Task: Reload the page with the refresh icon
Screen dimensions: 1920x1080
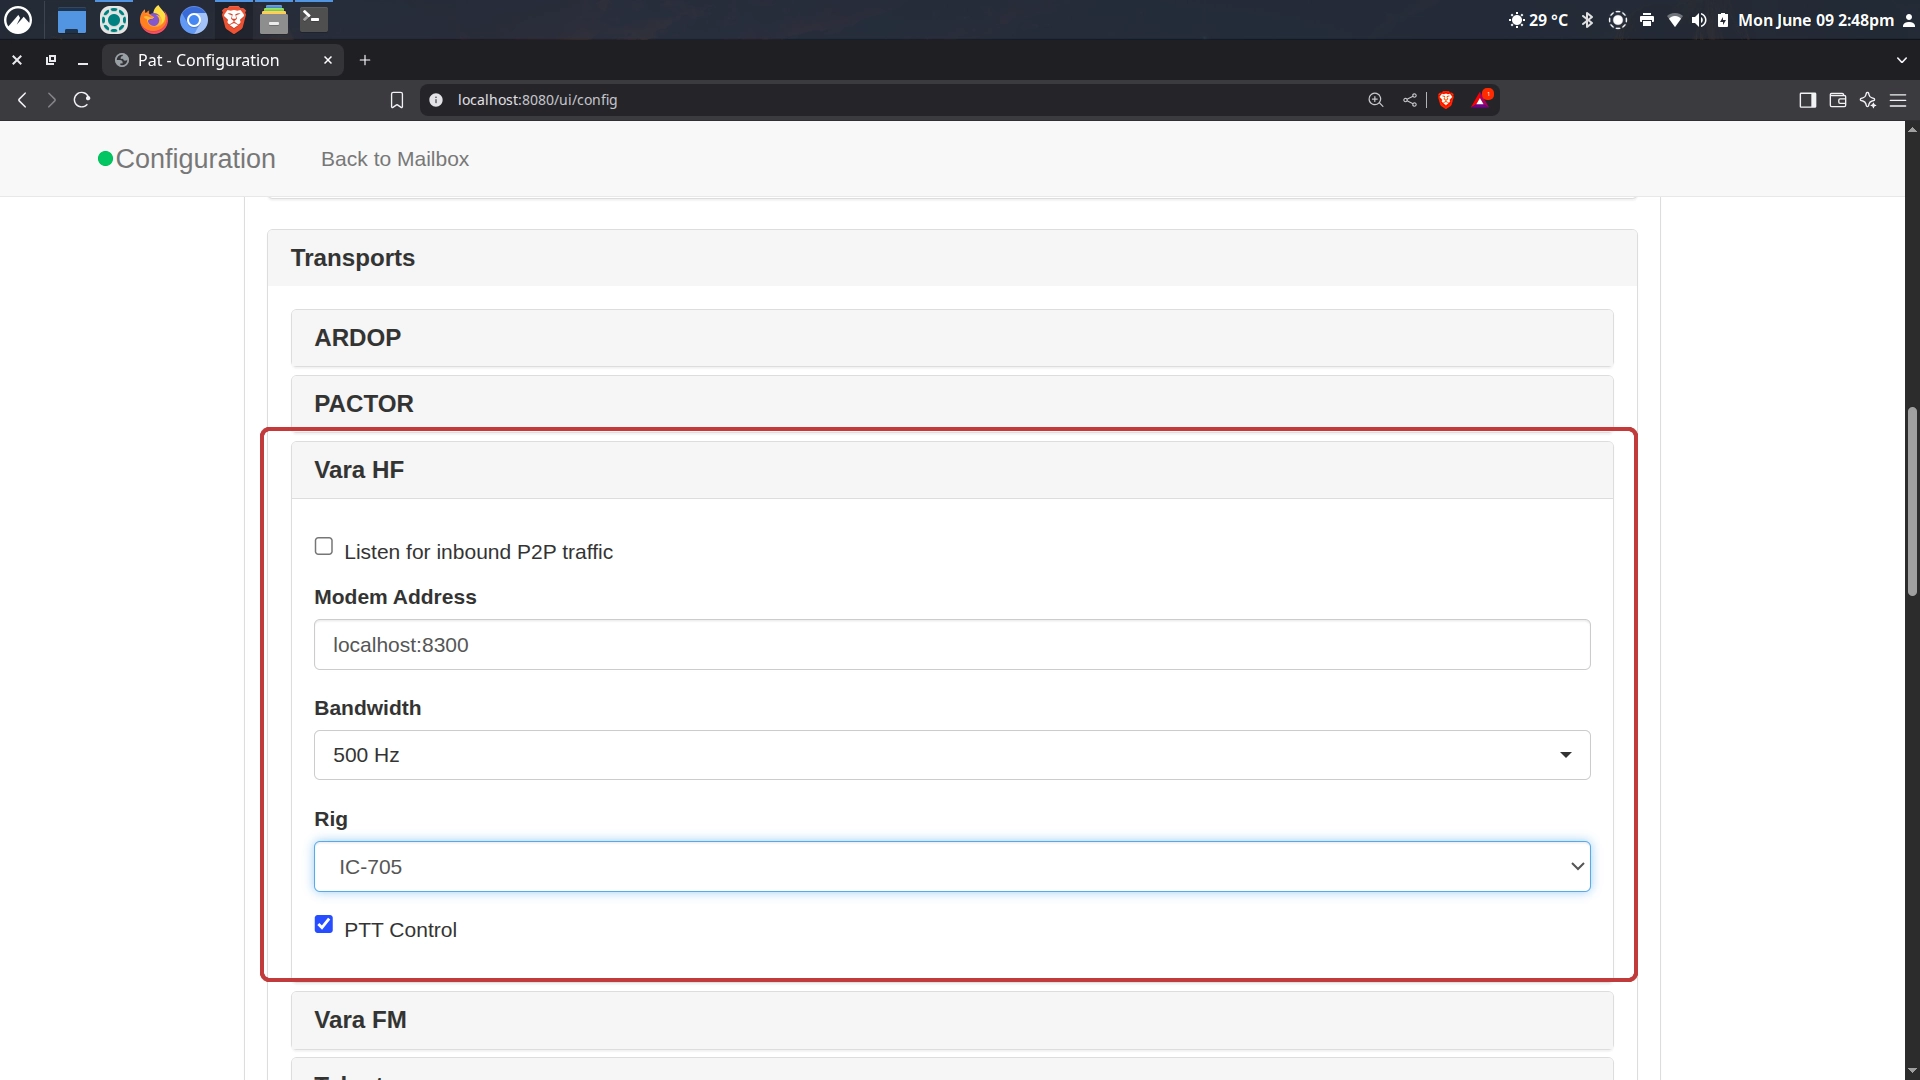Action: point(82,100)
